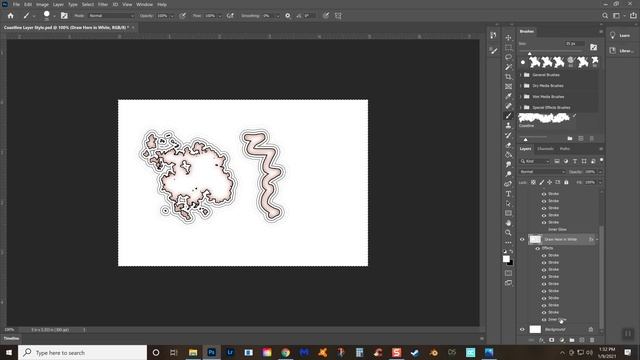Viewport: 640px width, 360px height.
Task: Open Smoothing value dropdown arrow
Action: point(278,16)
